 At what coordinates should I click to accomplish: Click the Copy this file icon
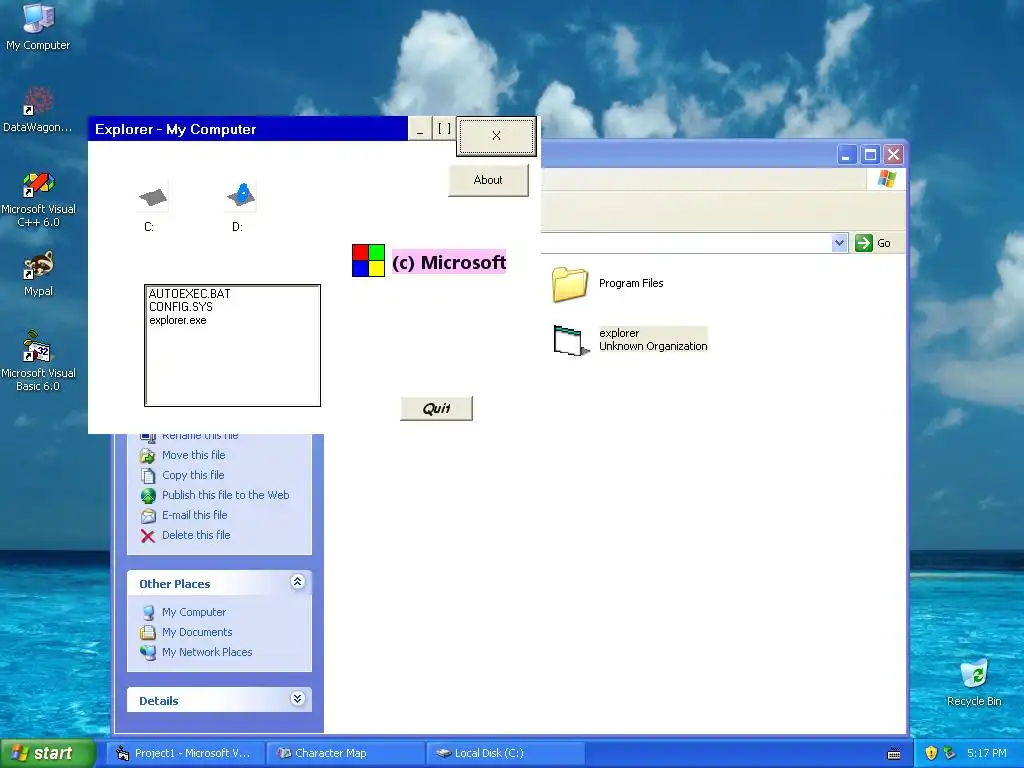tap(148, 475)
